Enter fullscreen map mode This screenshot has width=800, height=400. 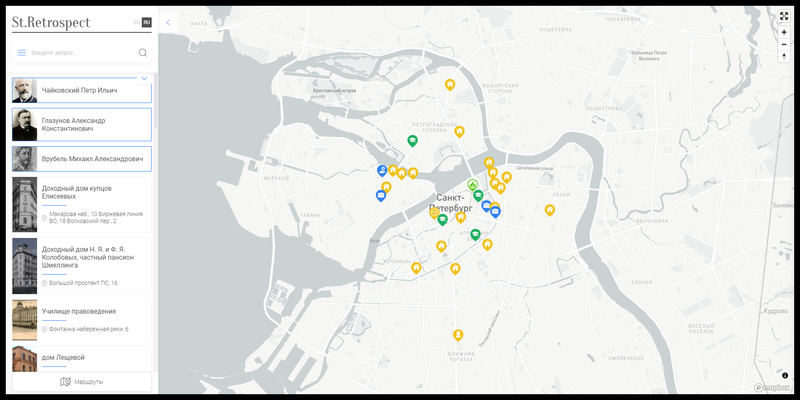tap(784, 16)
